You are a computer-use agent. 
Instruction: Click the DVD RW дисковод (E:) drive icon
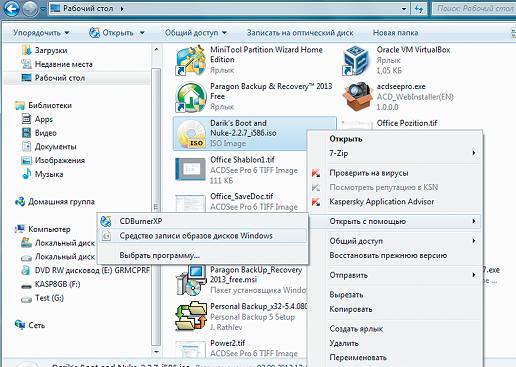coord(26,270)
